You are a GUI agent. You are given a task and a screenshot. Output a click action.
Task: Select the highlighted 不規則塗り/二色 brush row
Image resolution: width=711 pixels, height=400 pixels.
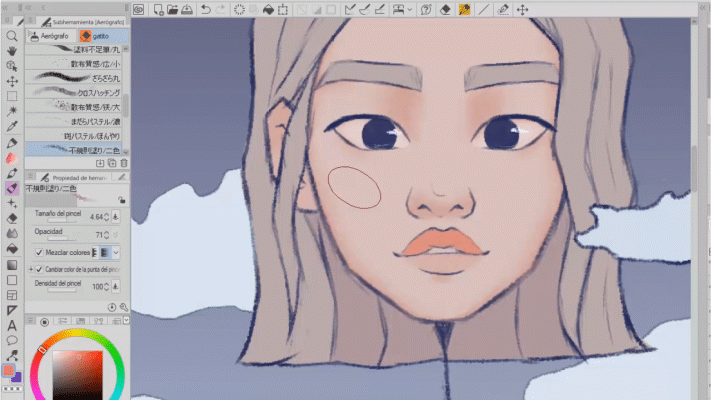(x=73, y=149)
